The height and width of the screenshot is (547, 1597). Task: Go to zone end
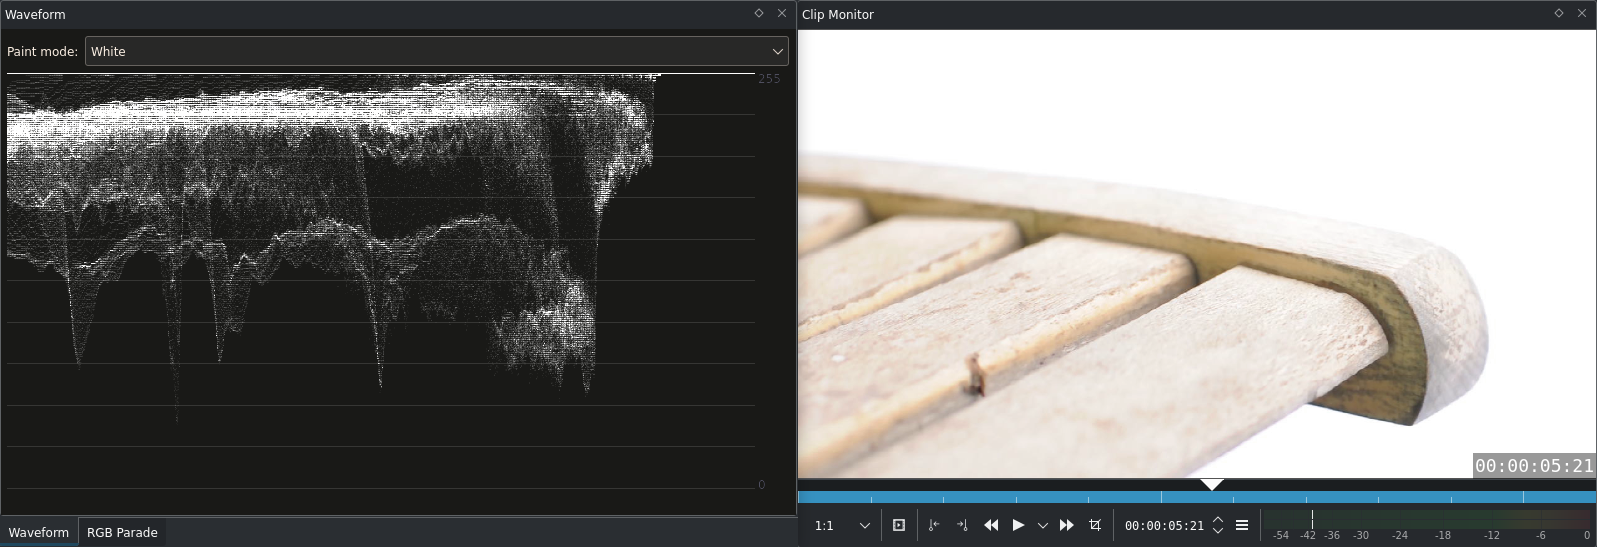(x=962, y=525)
